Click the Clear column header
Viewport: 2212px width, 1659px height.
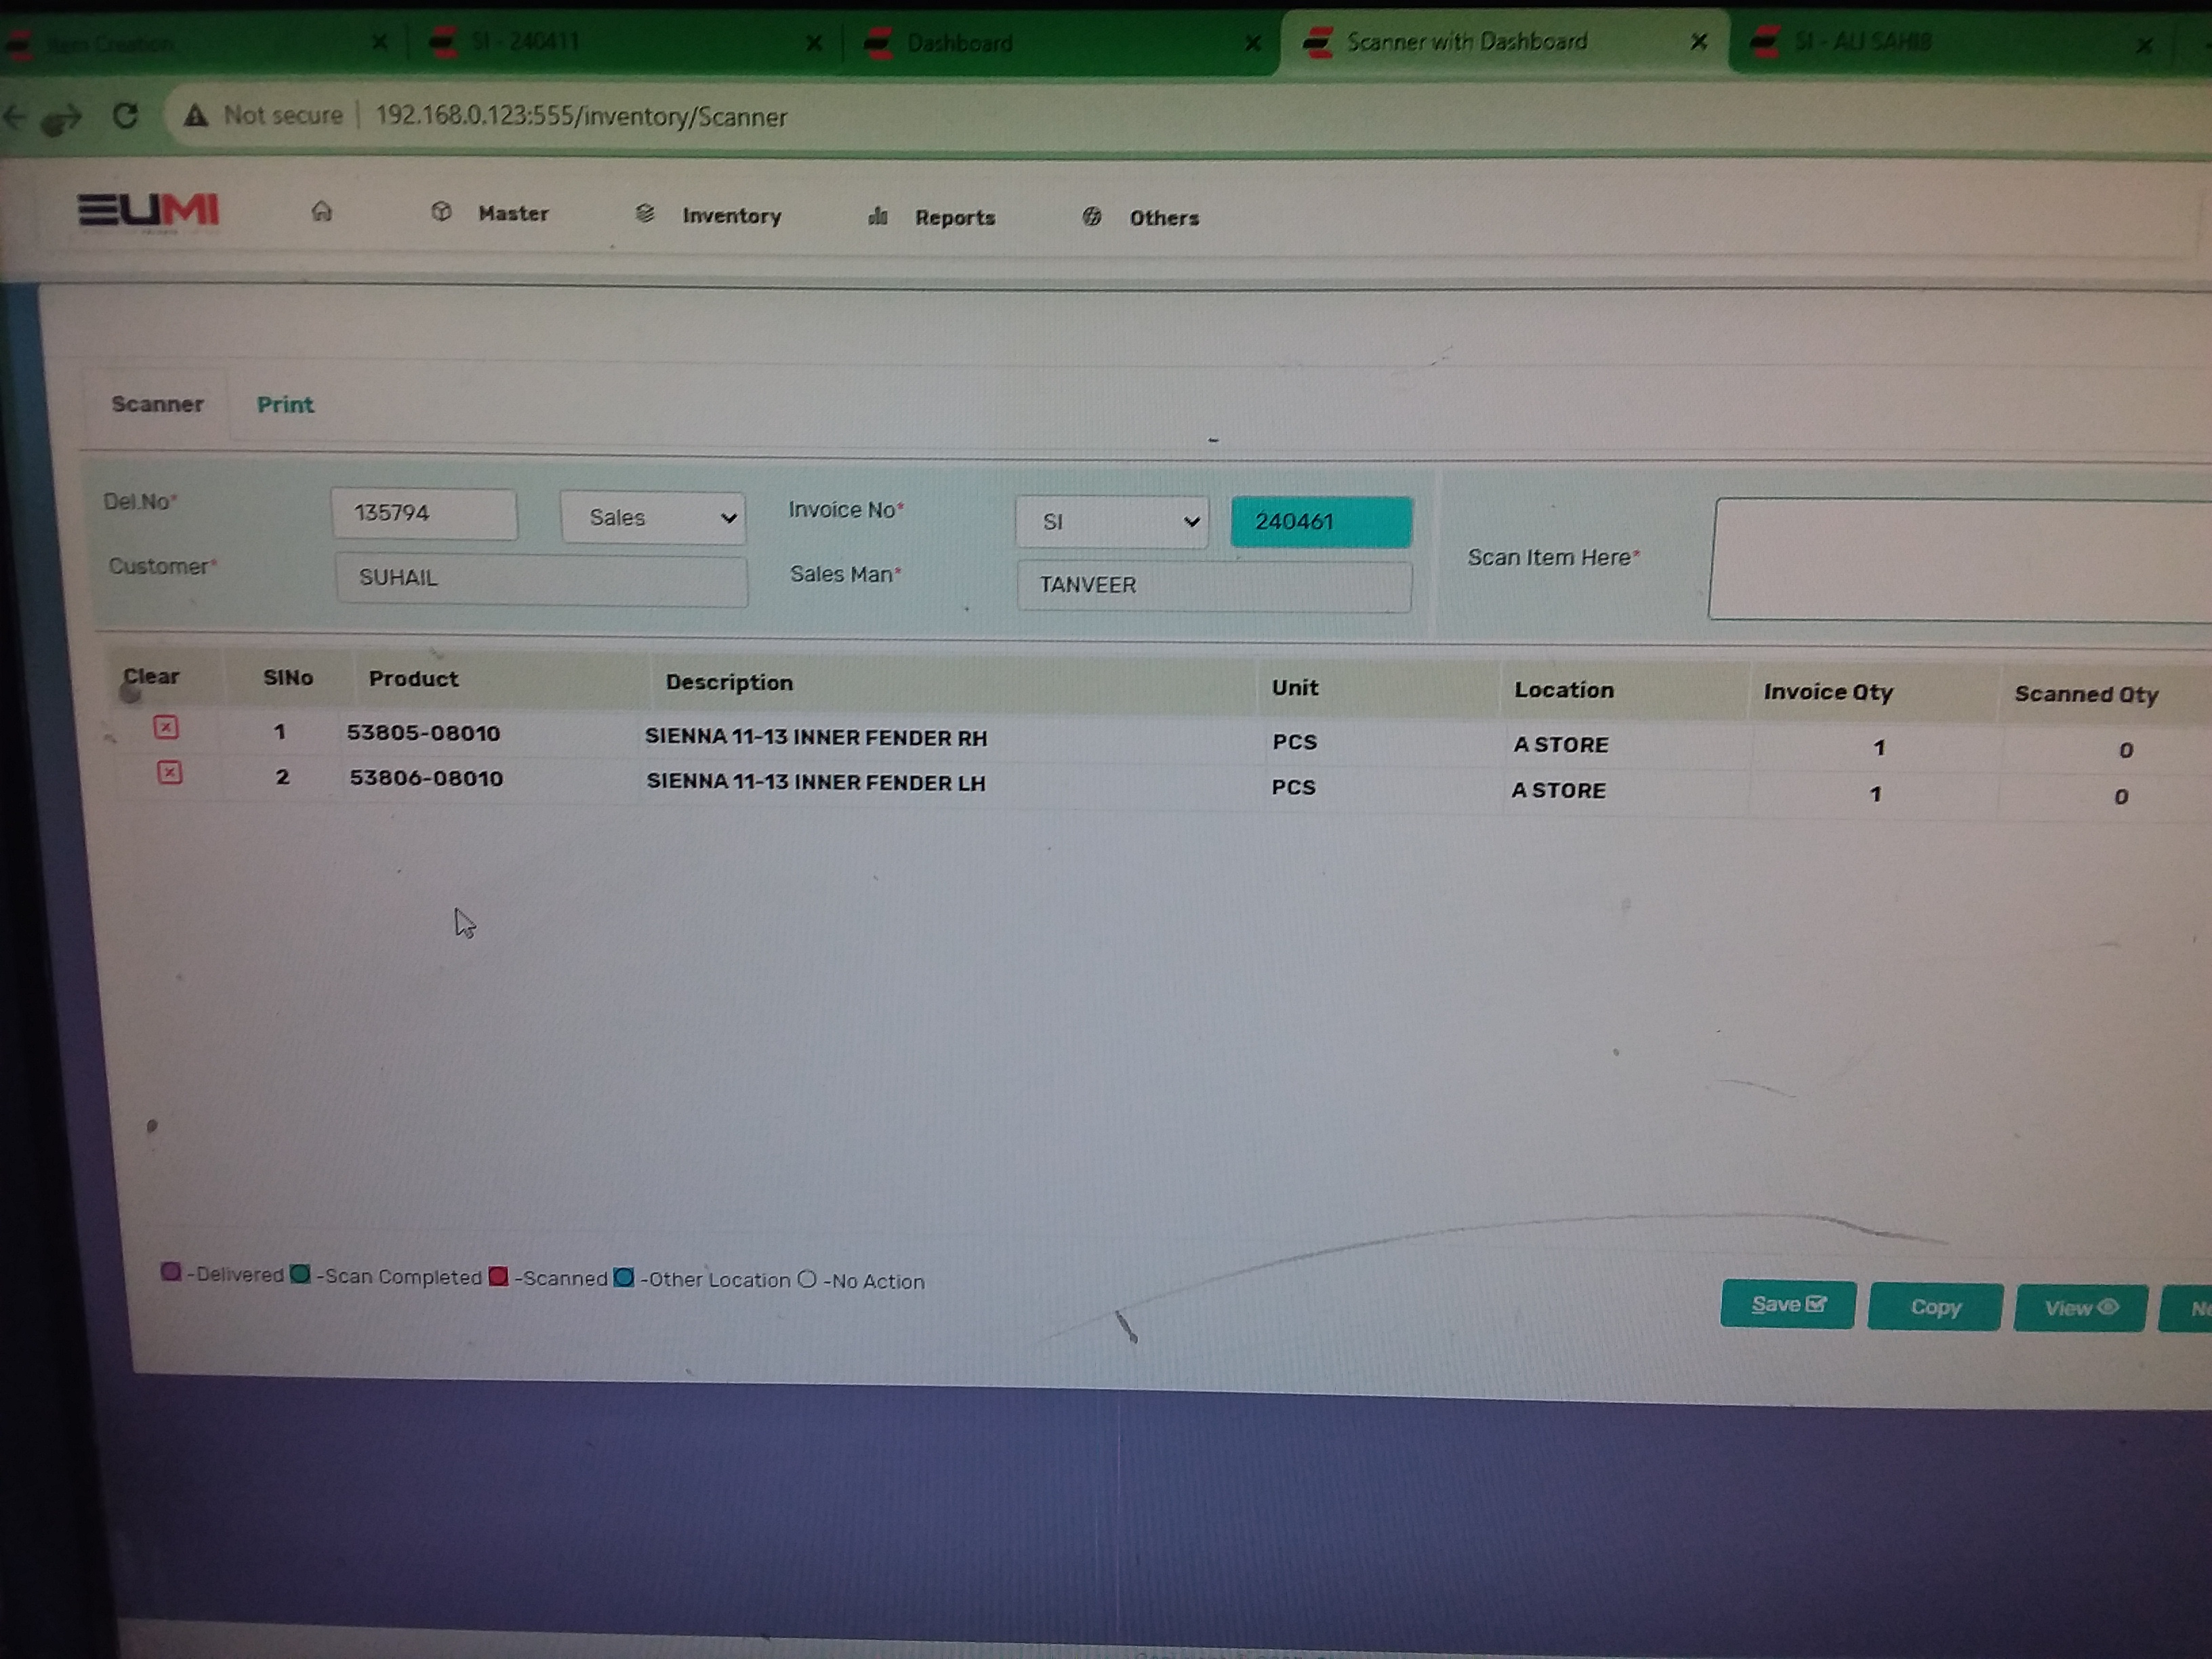pos(151,676)
